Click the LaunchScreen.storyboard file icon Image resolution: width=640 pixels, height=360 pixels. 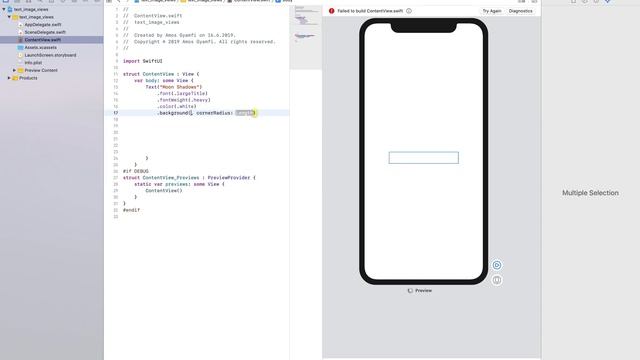tap(20, 55)
